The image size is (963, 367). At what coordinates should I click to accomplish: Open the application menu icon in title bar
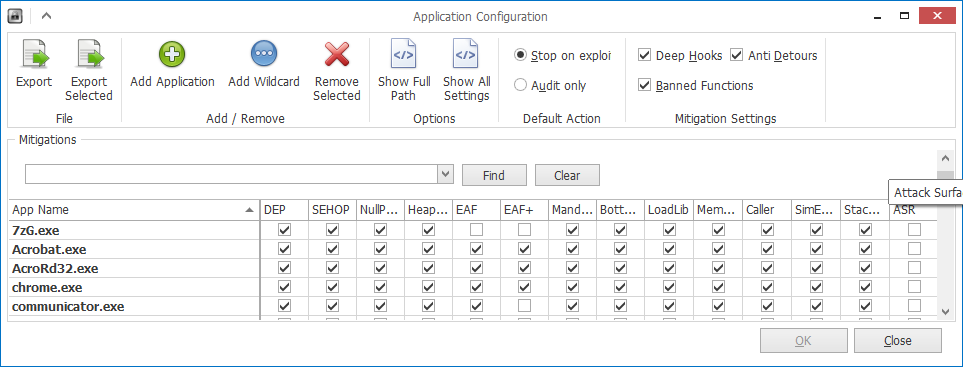15,17
